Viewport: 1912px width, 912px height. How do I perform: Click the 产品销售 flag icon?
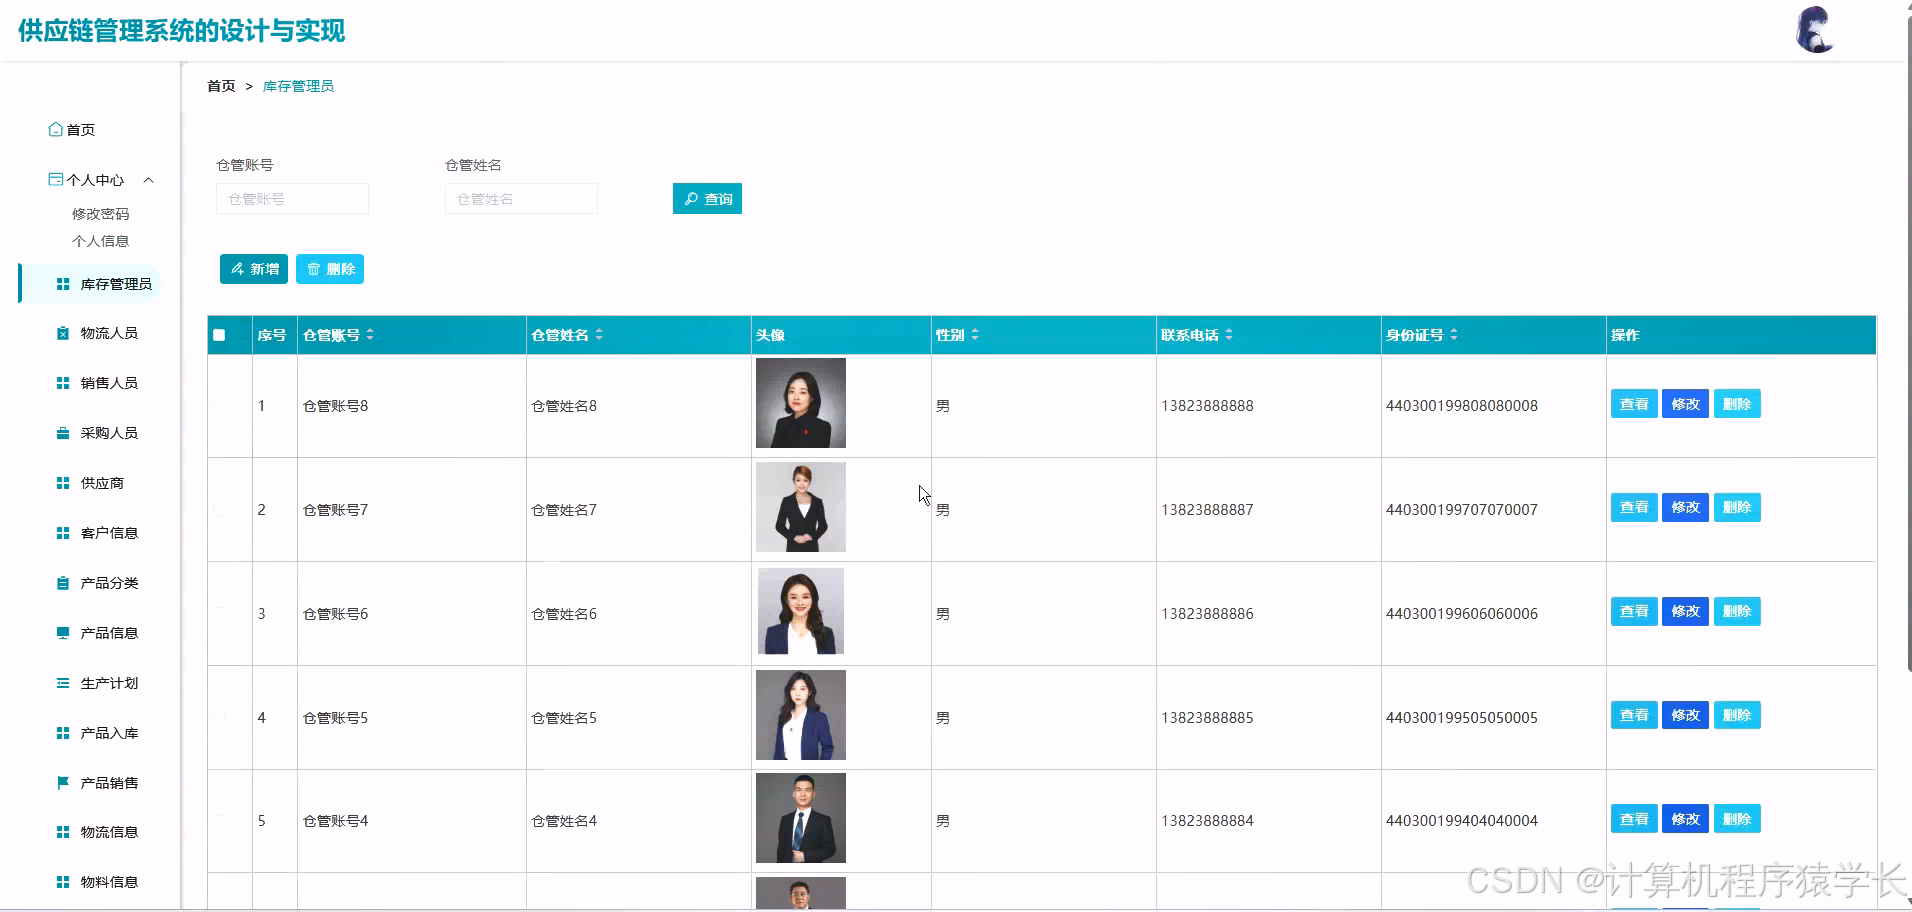pos(63,783)
